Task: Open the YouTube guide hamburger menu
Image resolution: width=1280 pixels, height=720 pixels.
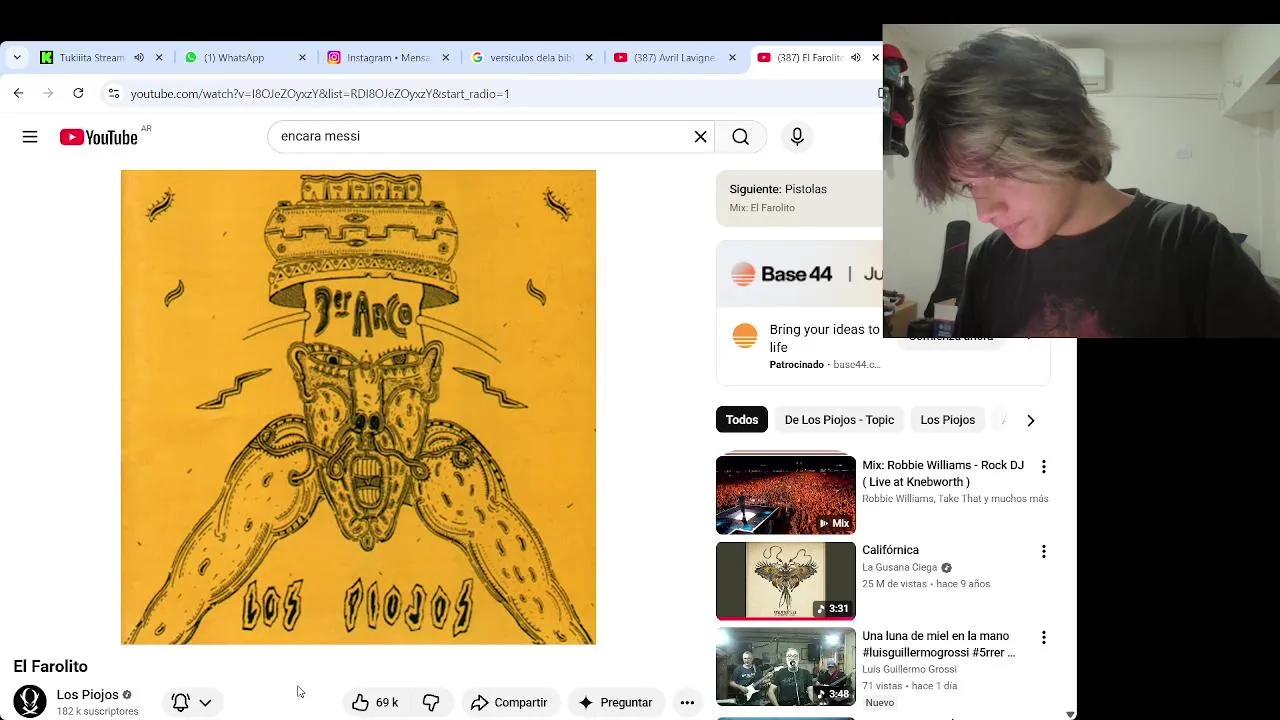Action: (x=30, y=137)
